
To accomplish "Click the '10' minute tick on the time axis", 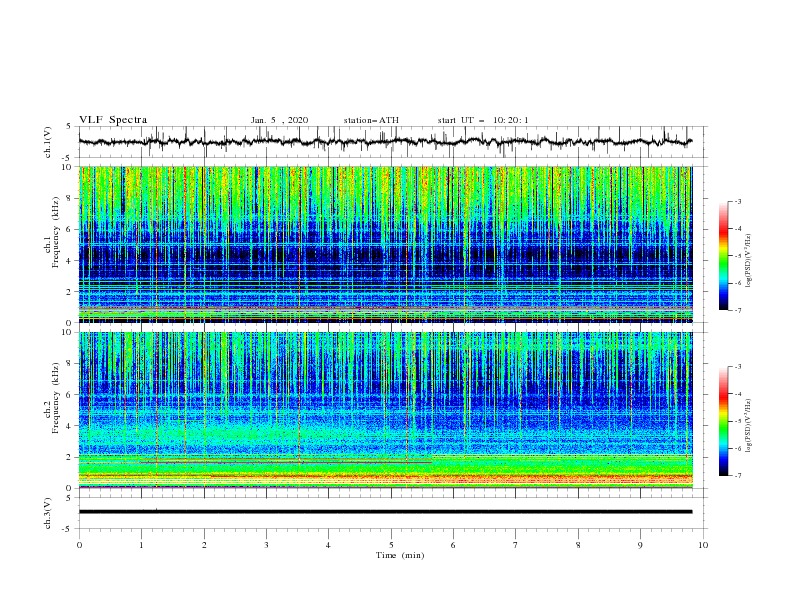I will pos(703,545).
